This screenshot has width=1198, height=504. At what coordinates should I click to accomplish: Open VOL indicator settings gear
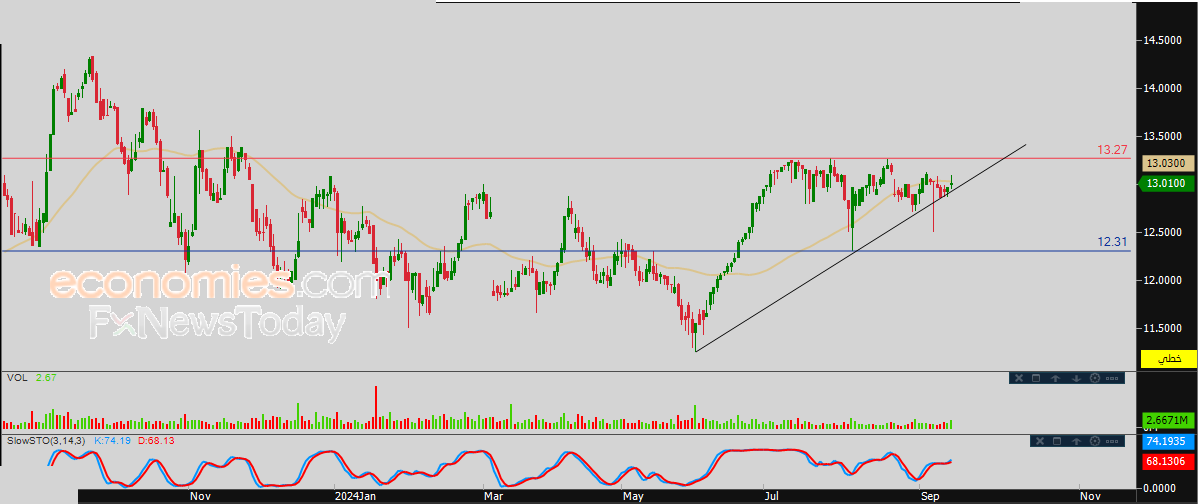coord(1095,378)
